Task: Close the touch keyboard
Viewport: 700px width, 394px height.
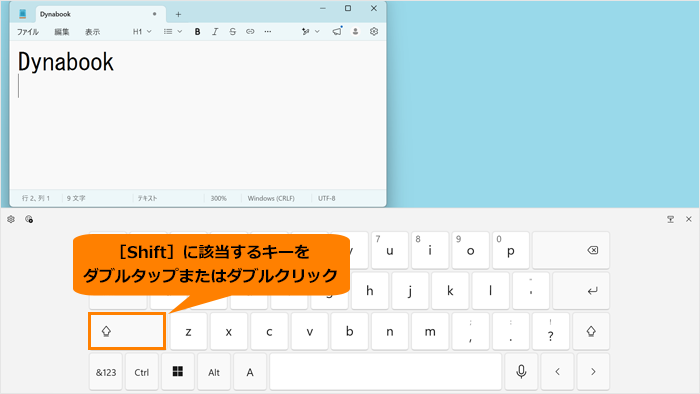Action: (688, 219)
